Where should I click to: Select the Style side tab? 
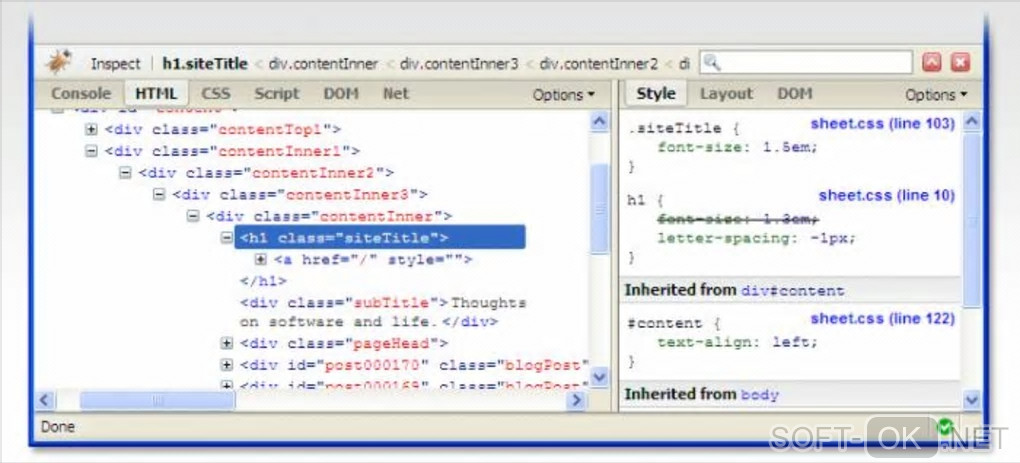click(x=656, y=94)
